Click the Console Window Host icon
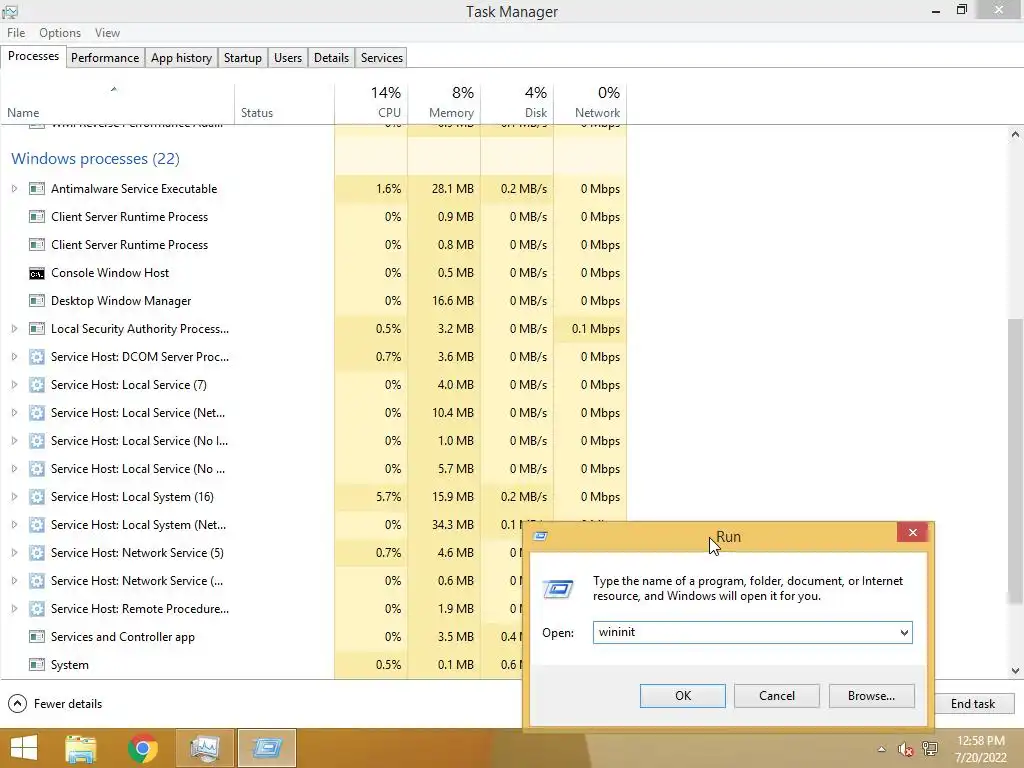This screenshot has height=768, width=1024. pyautogui.click(x=37, y=273)
